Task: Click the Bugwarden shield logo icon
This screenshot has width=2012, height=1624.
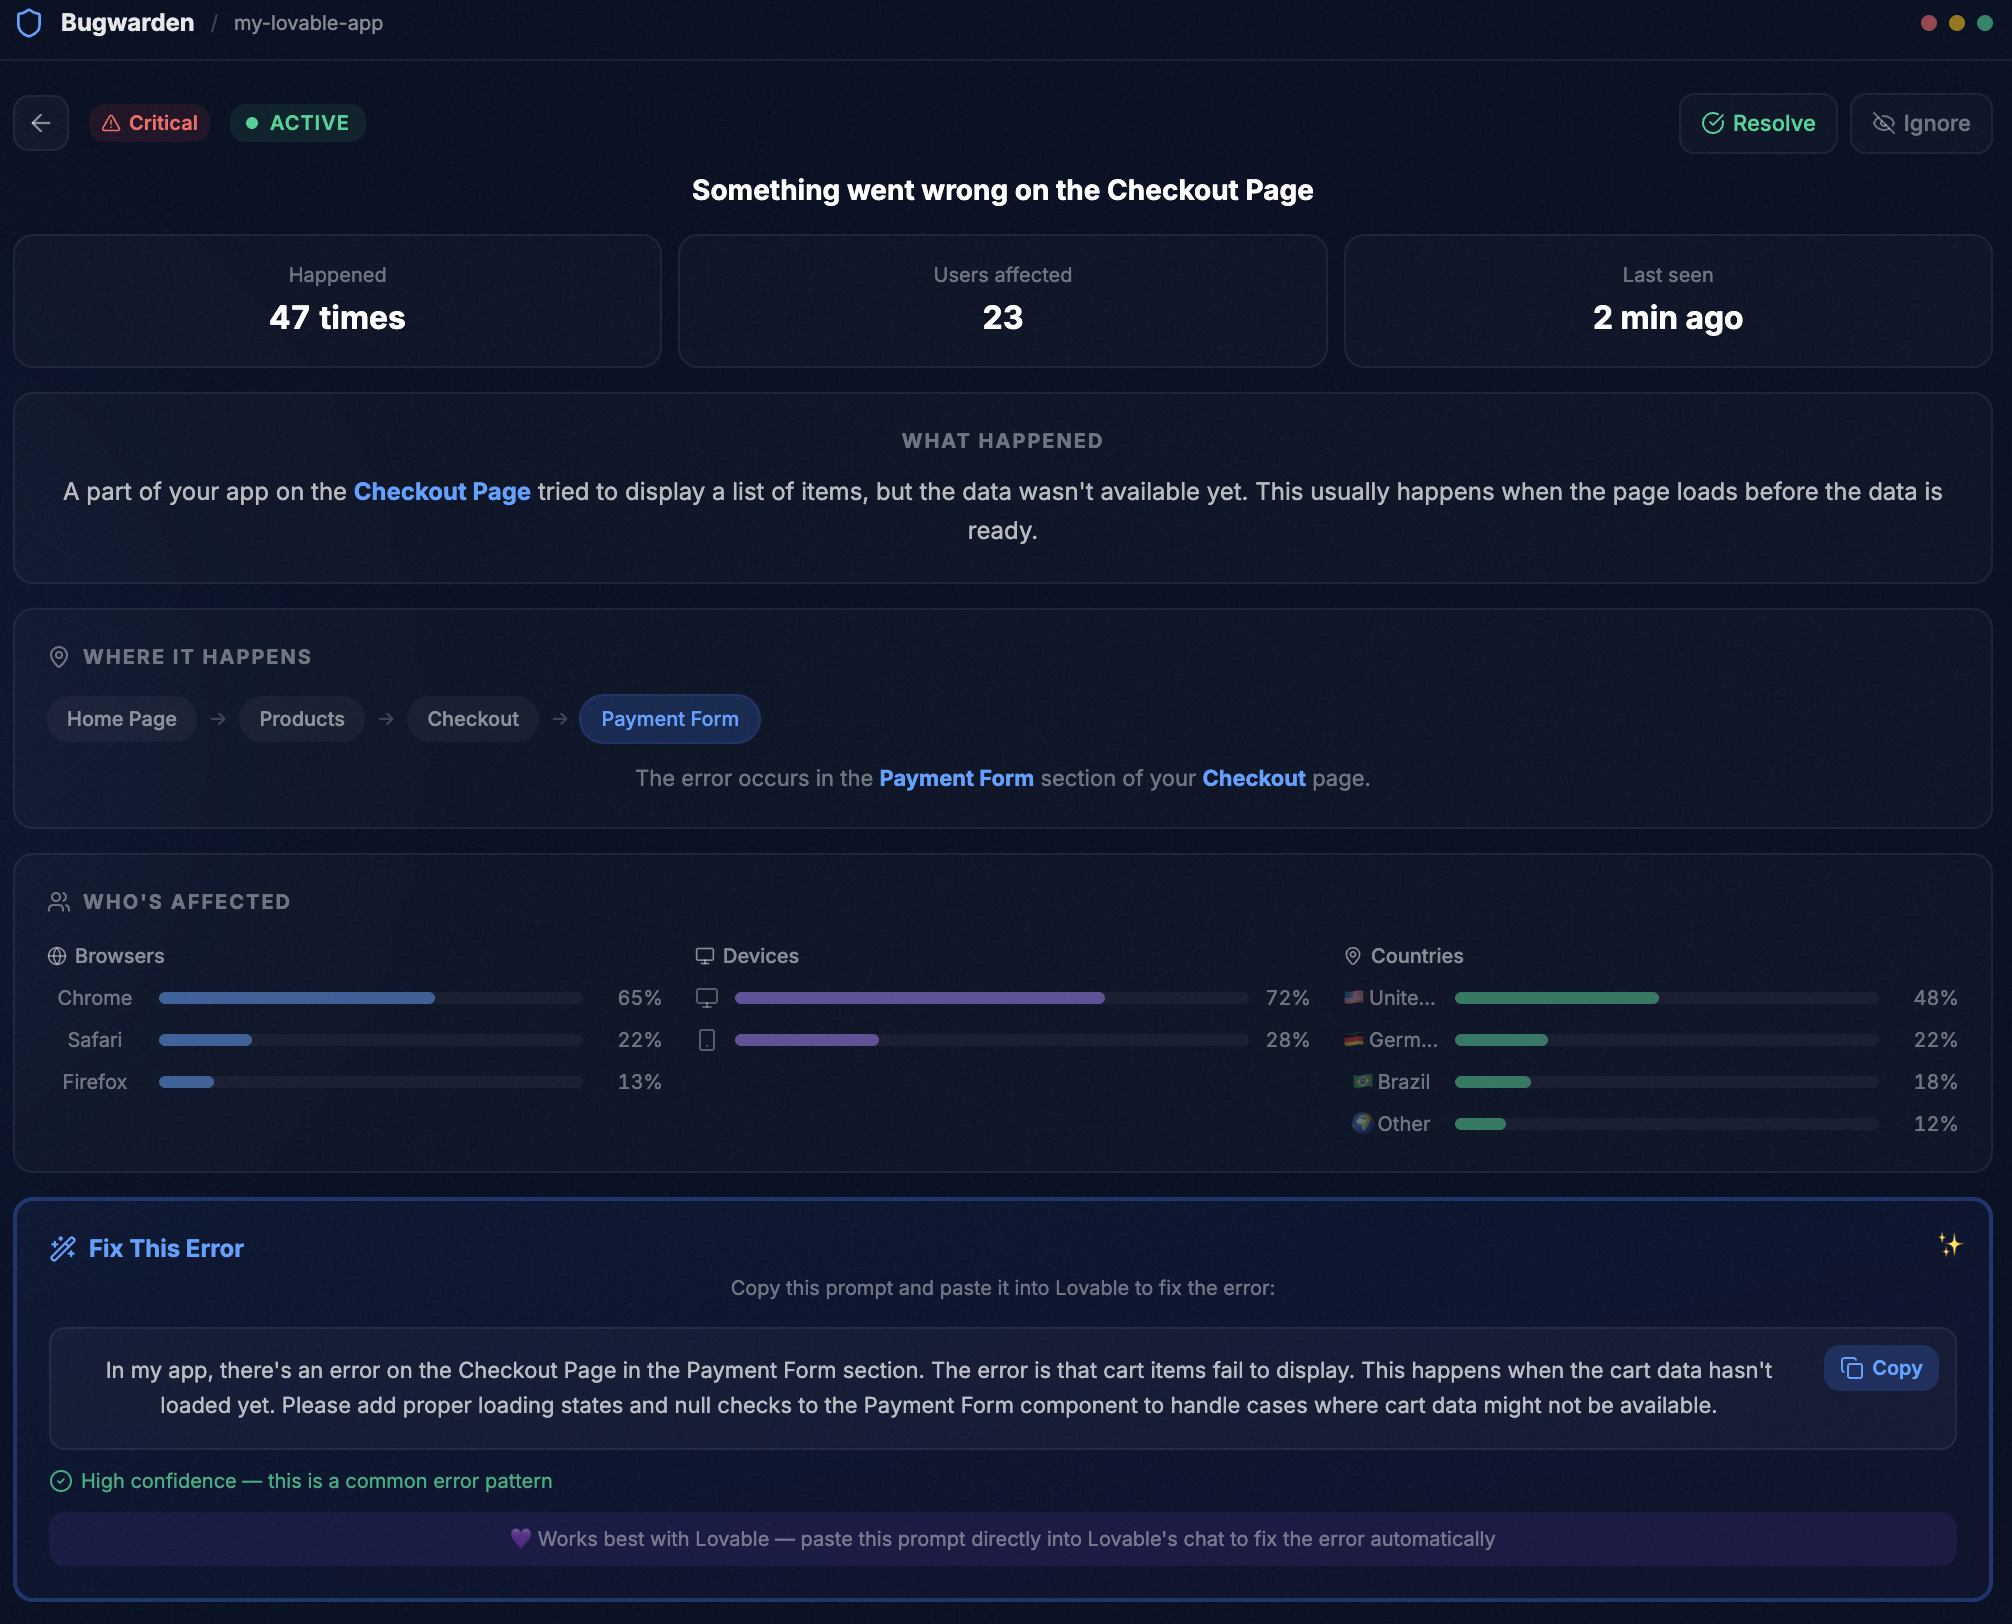Action: [29, 23]
